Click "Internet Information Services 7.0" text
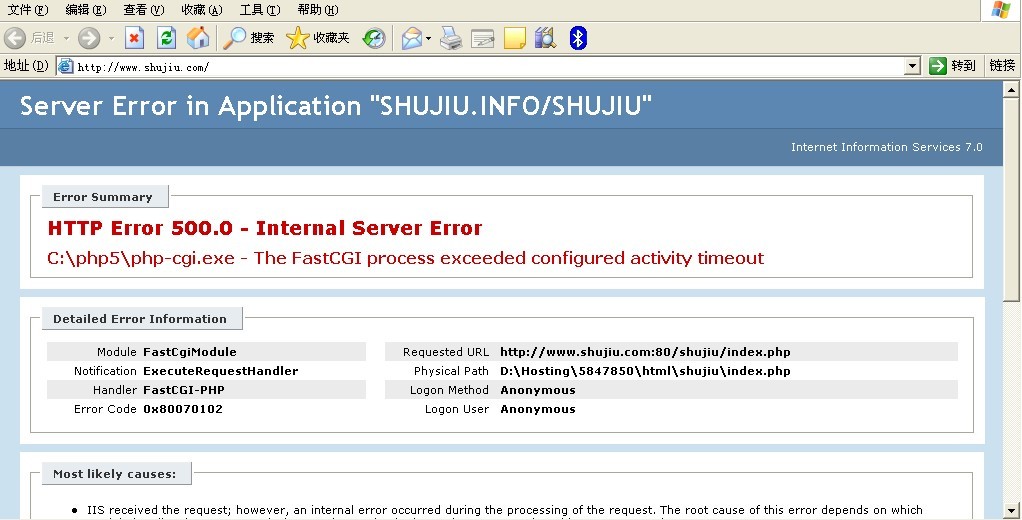The height and width of the screenshot is (520, 1022). (x=886, y=147)
